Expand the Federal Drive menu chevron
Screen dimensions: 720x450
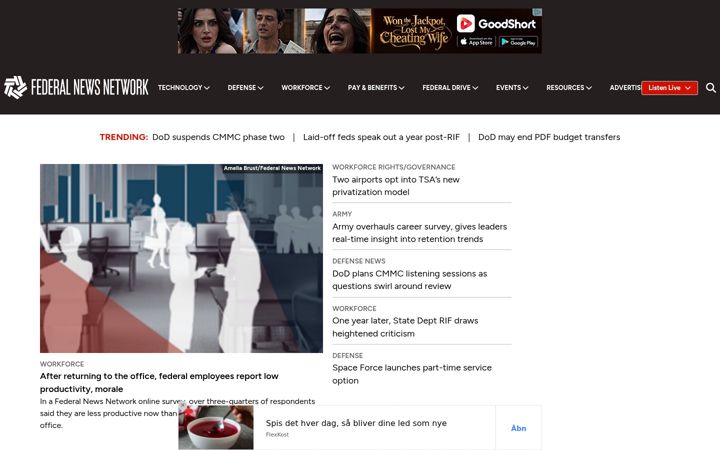[x=475, y=88]
